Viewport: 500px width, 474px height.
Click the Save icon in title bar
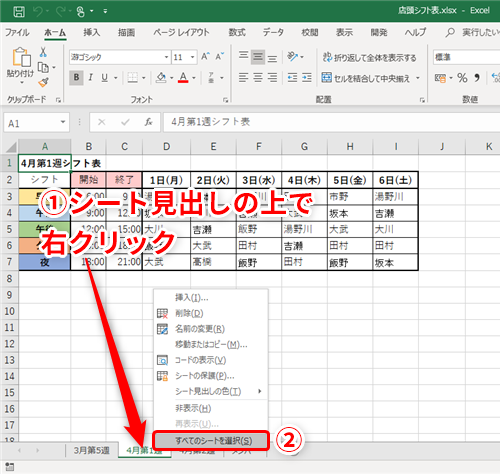[x=19, y=11]
